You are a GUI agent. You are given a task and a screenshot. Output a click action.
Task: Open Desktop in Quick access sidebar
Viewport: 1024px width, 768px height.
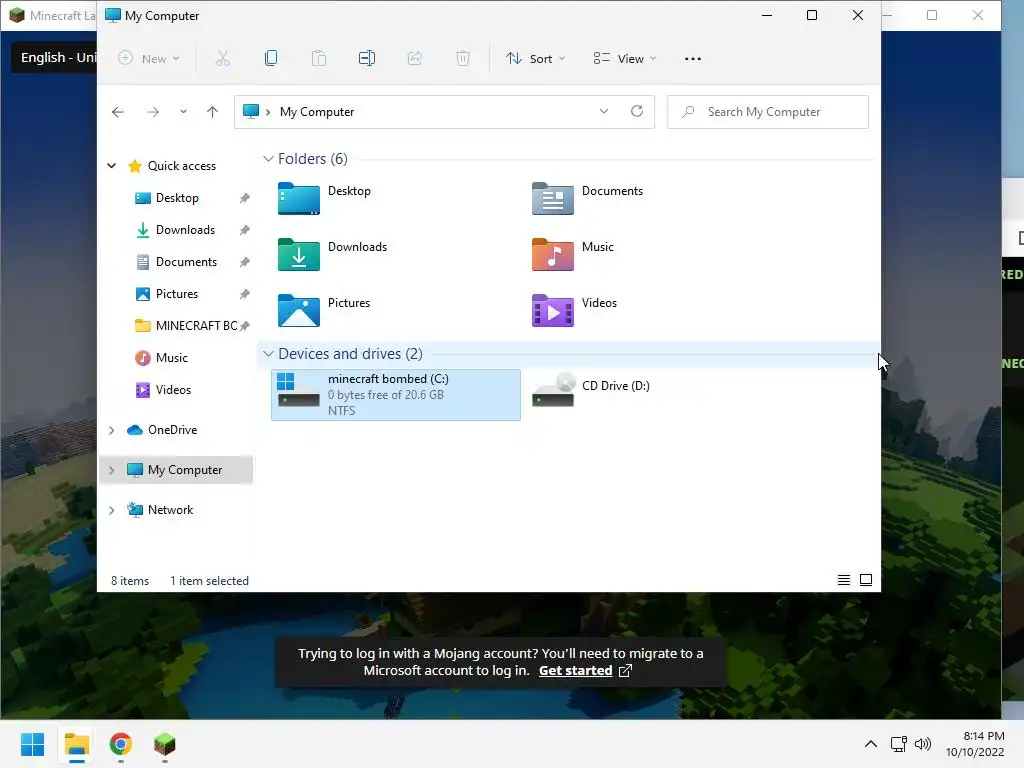[177, 198]
